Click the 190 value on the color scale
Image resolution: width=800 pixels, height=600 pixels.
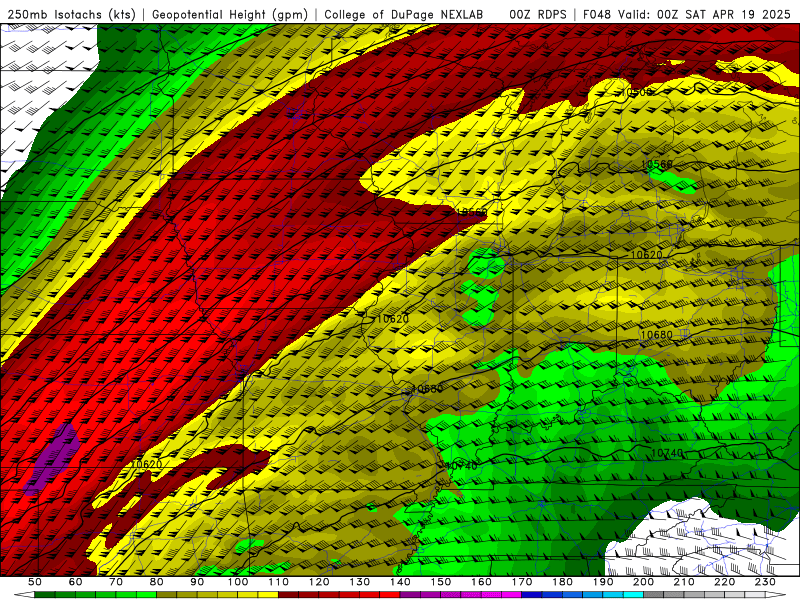coord(604,582)
